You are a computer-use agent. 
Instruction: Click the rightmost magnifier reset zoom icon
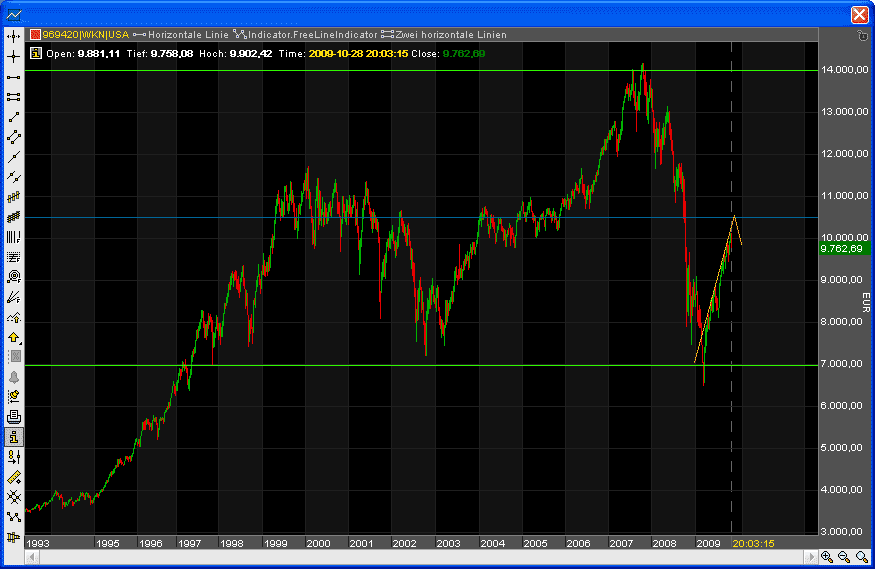861,557
